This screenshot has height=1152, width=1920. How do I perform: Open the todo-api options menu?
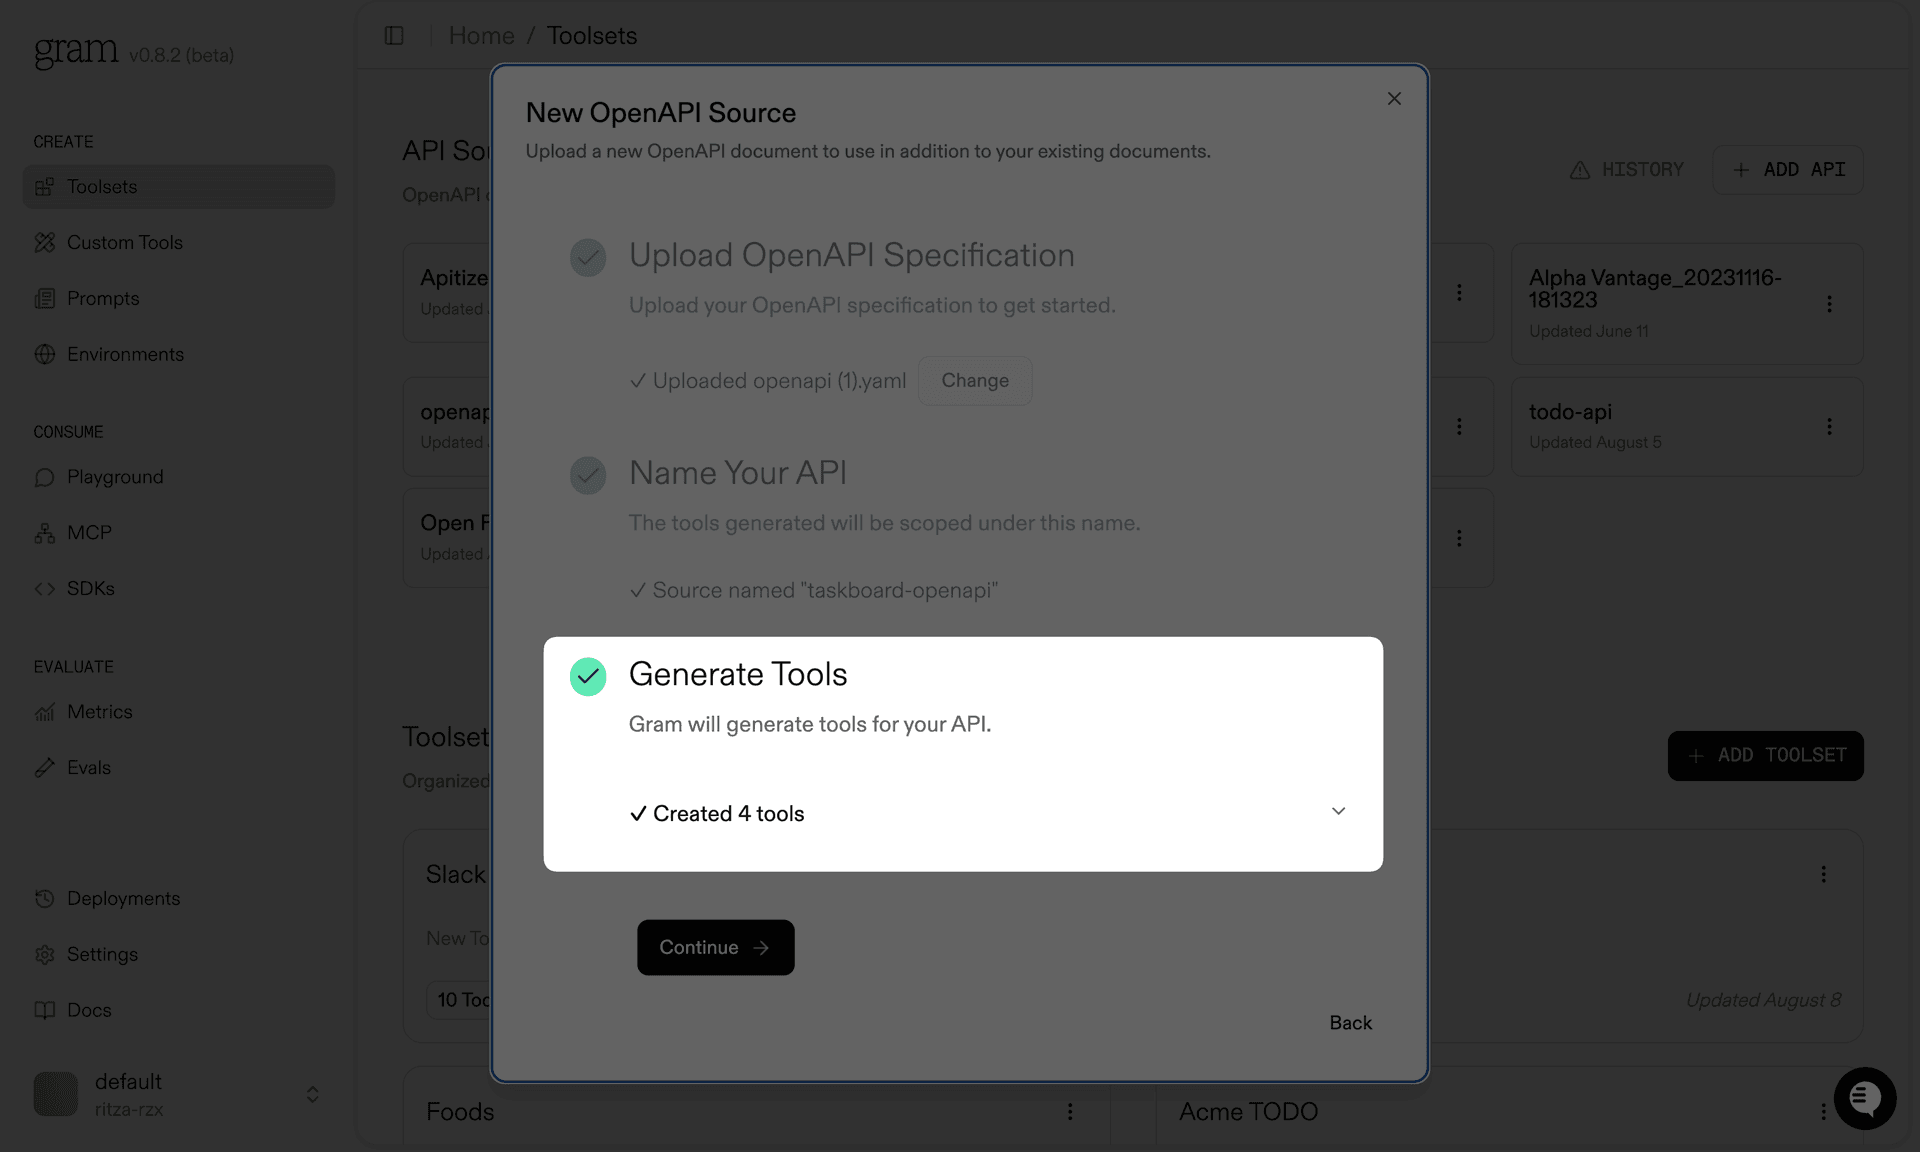click(1831, 426)
